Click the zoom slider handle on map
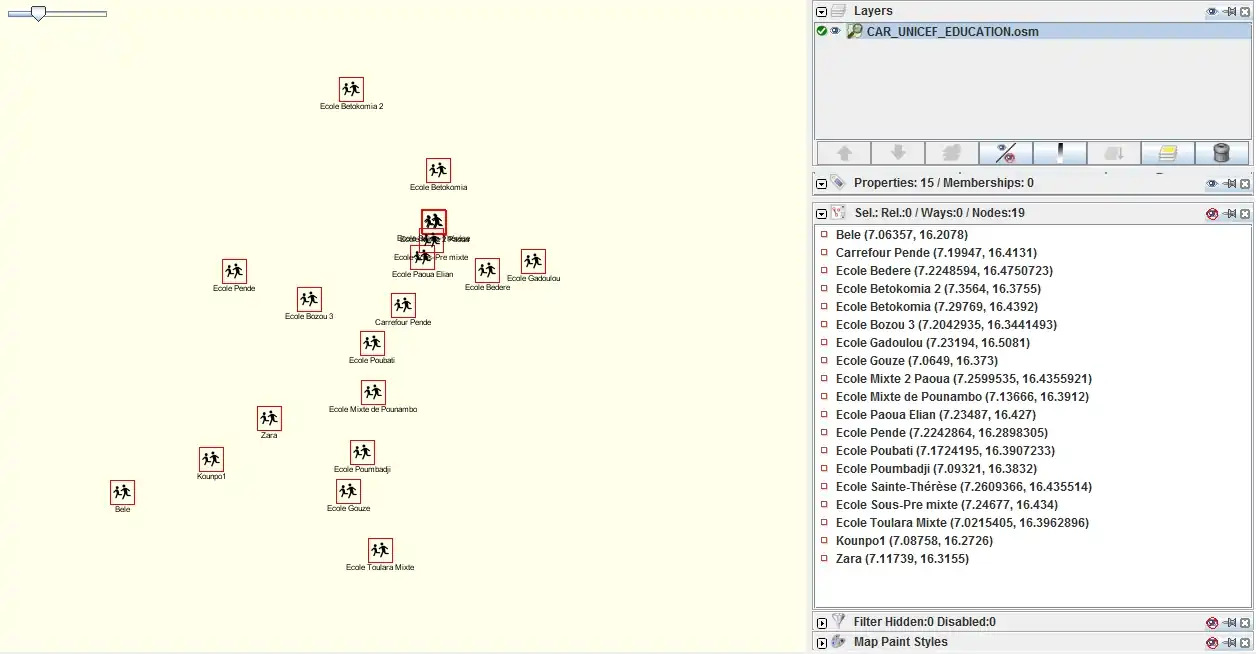Image resolution: width=1256 pixels, height=654 pixels. [38, 13]
